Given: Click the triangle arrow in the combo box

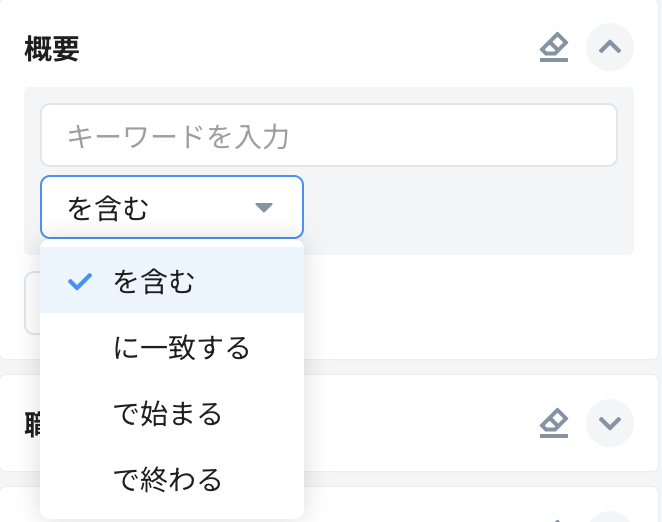Looking at the screenshot, I should [x=264, y=207].
